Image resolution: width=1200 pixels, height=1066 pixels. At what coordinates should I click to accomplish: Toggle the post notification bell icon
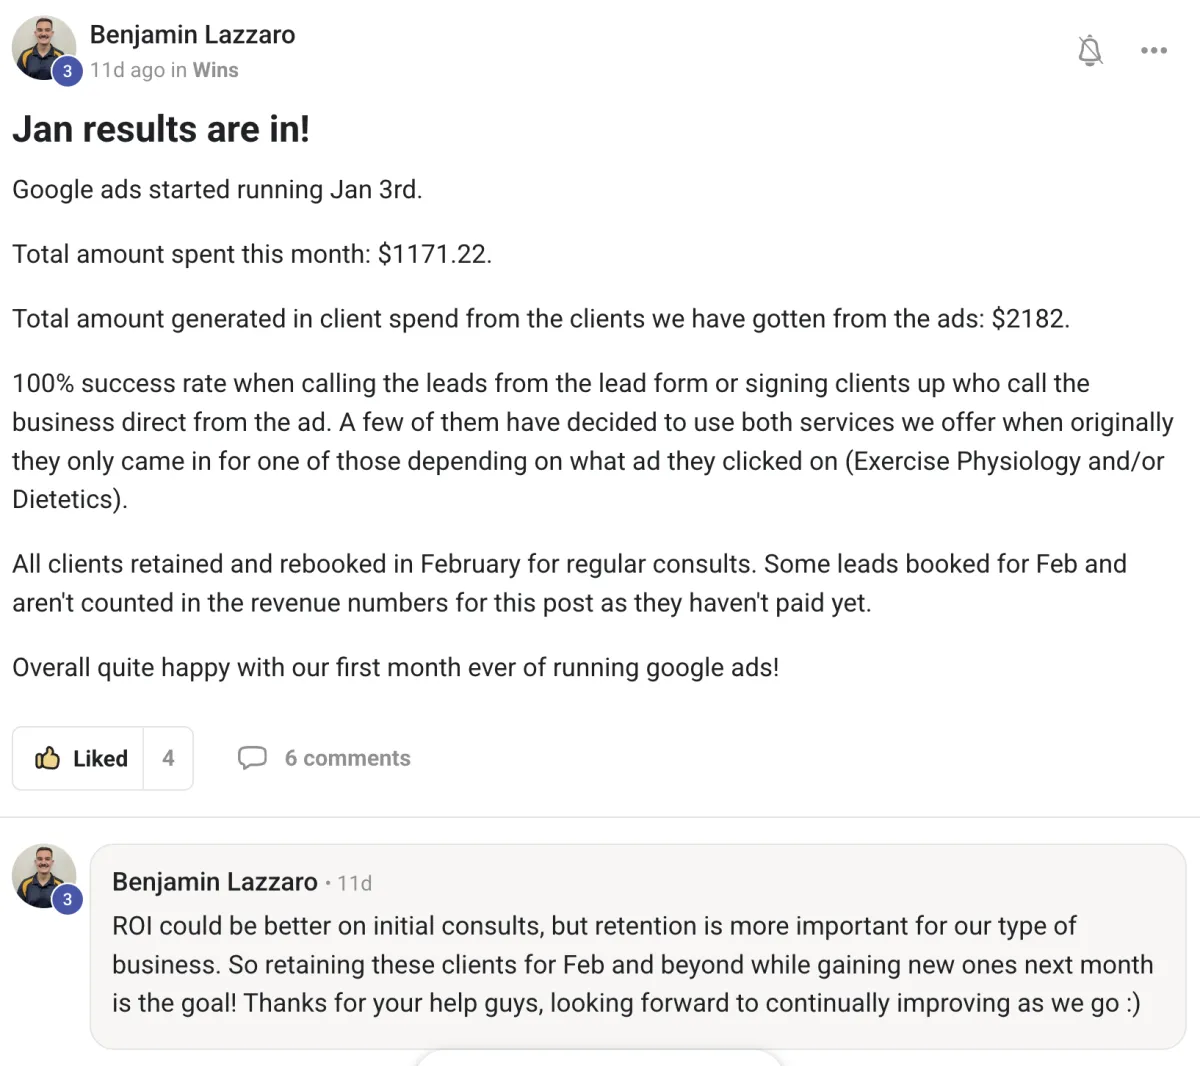coord(1090,50)
